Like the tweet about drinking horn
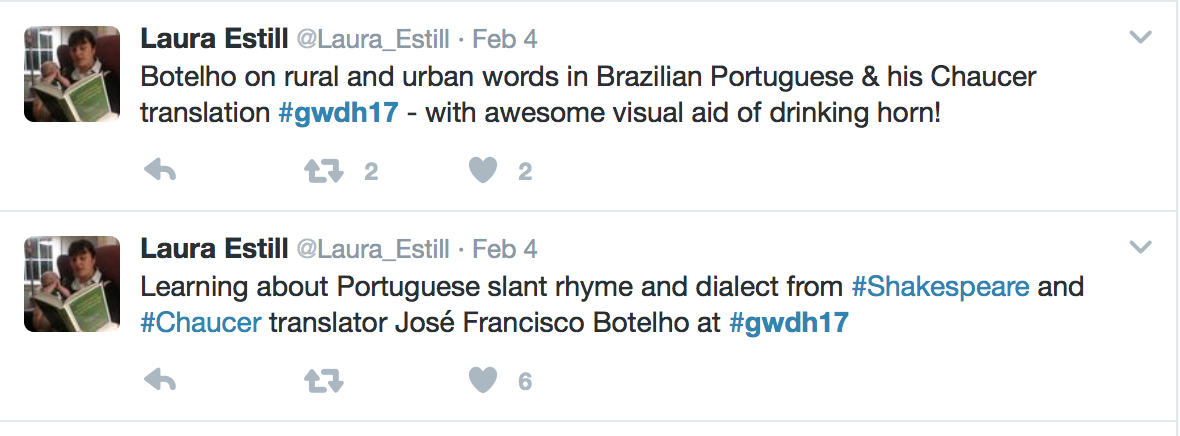Screen dimensions: 1180x436 pos(483,171)
